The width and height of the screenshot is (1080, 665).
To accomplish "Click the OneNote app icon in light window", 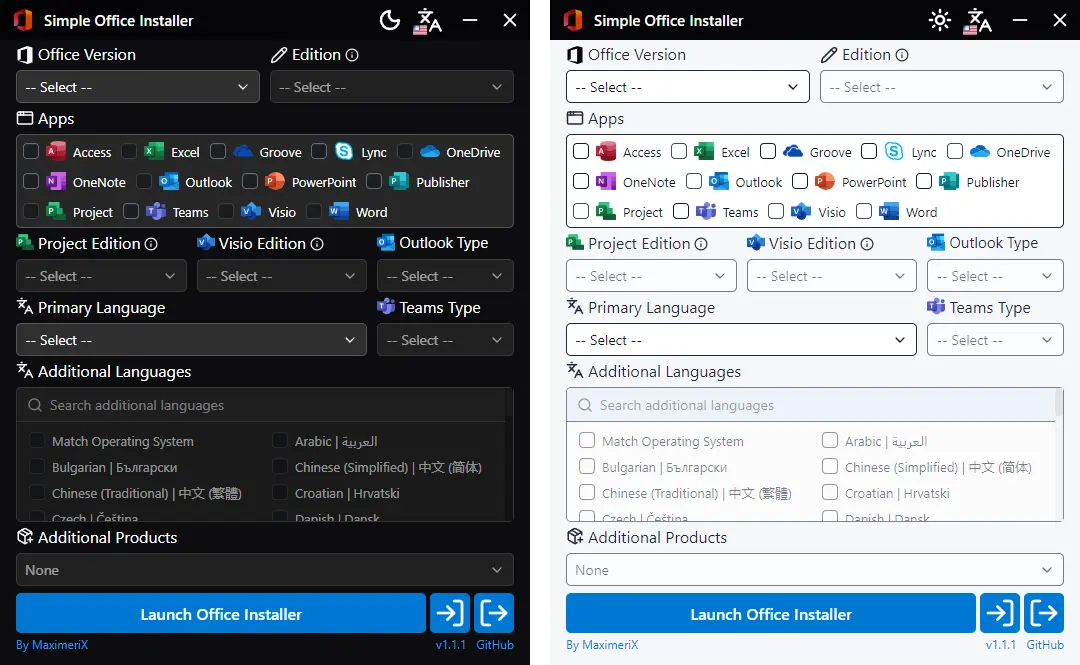I will [x=605, y=181].
